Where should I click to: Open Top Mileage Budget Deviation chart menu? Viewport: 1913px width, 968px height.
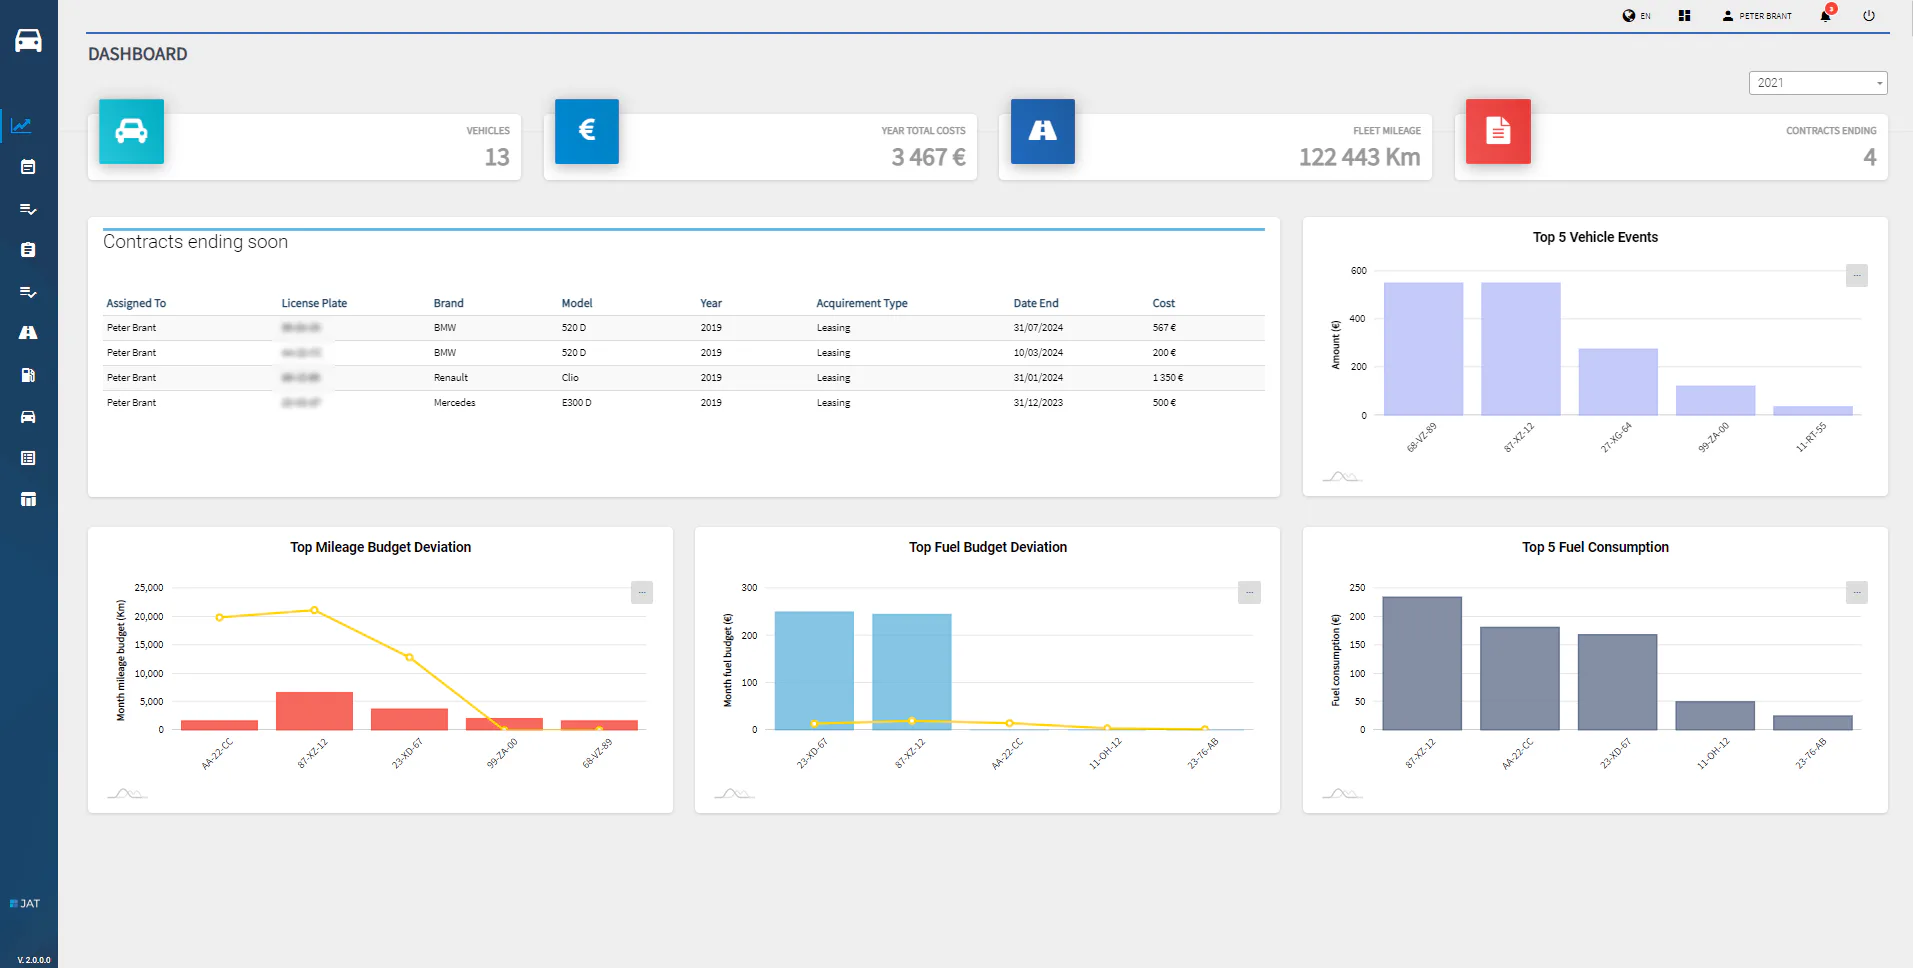coord(642,592)
